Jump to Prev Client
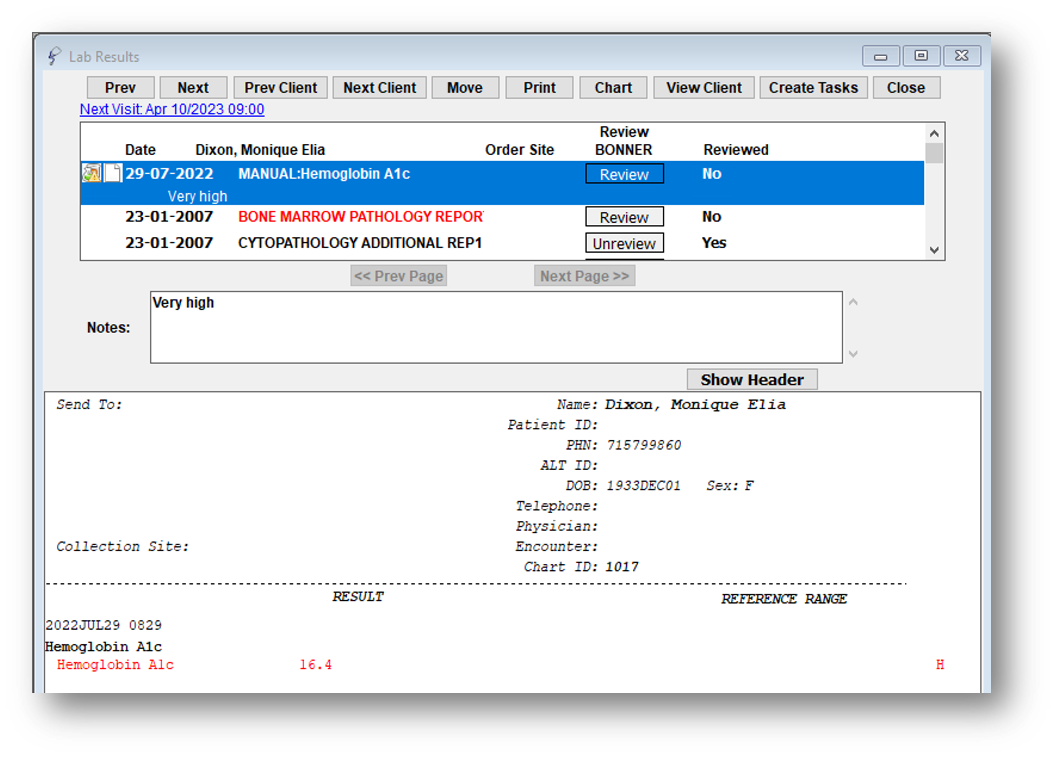Viewport: 1056px width, 758px height. click(281, 88)
